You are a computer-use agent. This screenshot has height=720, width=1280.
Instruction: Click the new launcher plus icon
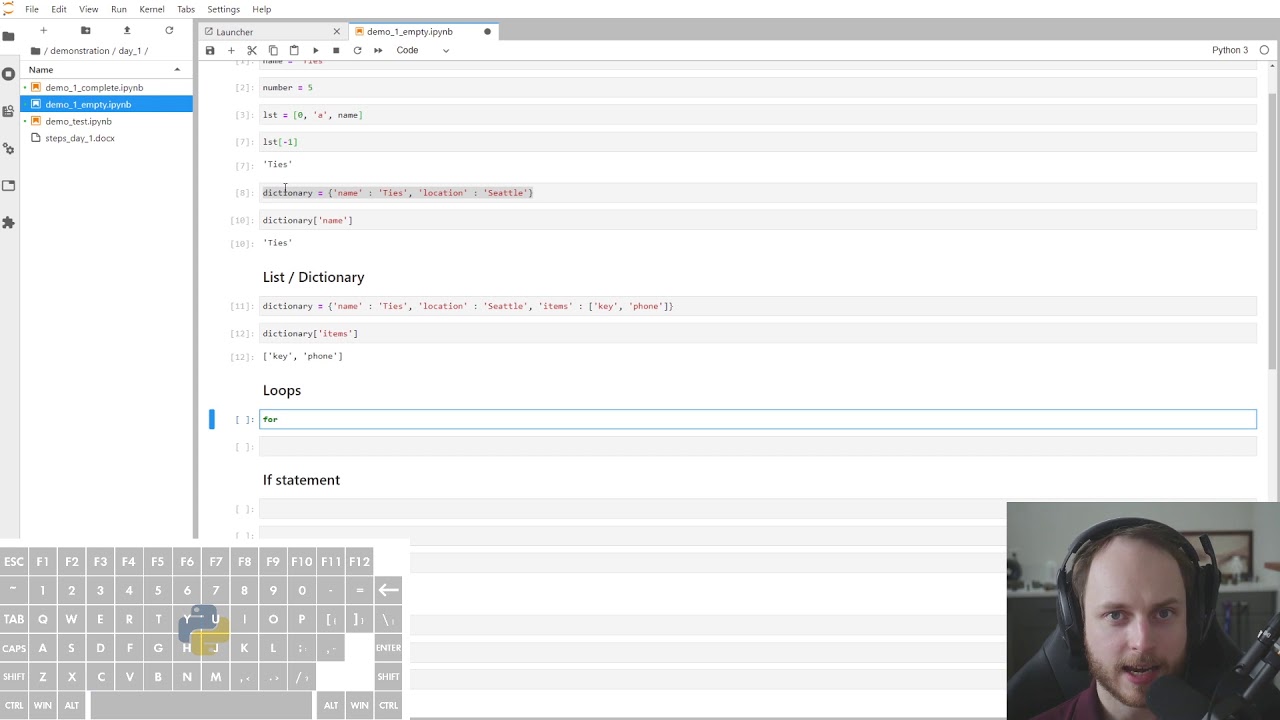43,31
